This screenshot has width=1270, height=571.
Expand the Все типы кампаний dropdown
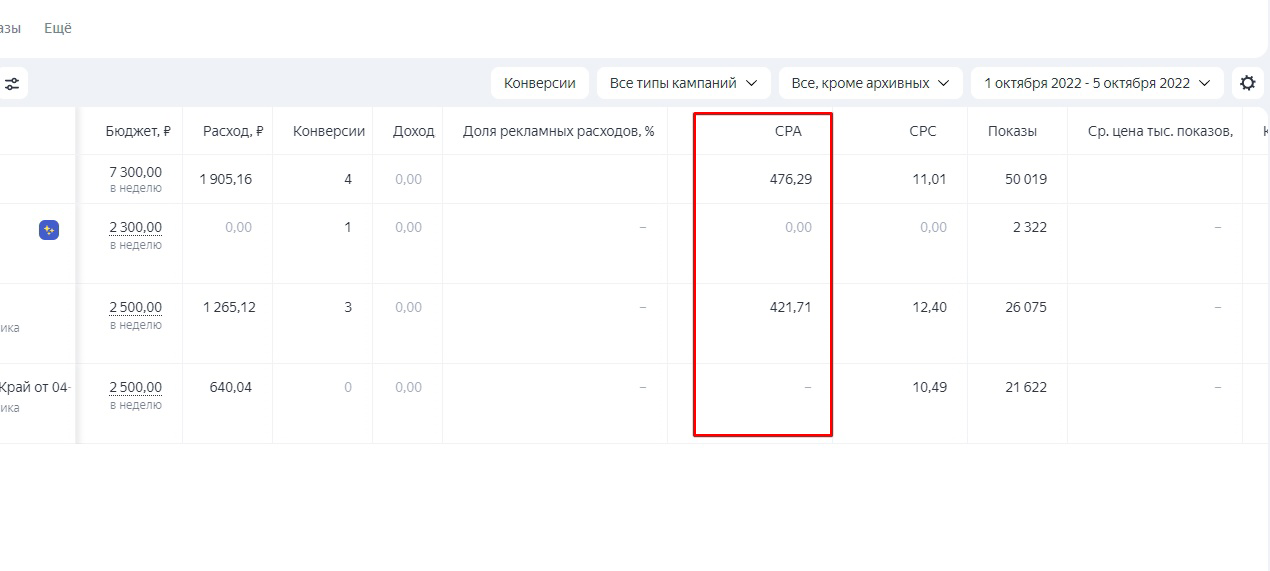683,83
